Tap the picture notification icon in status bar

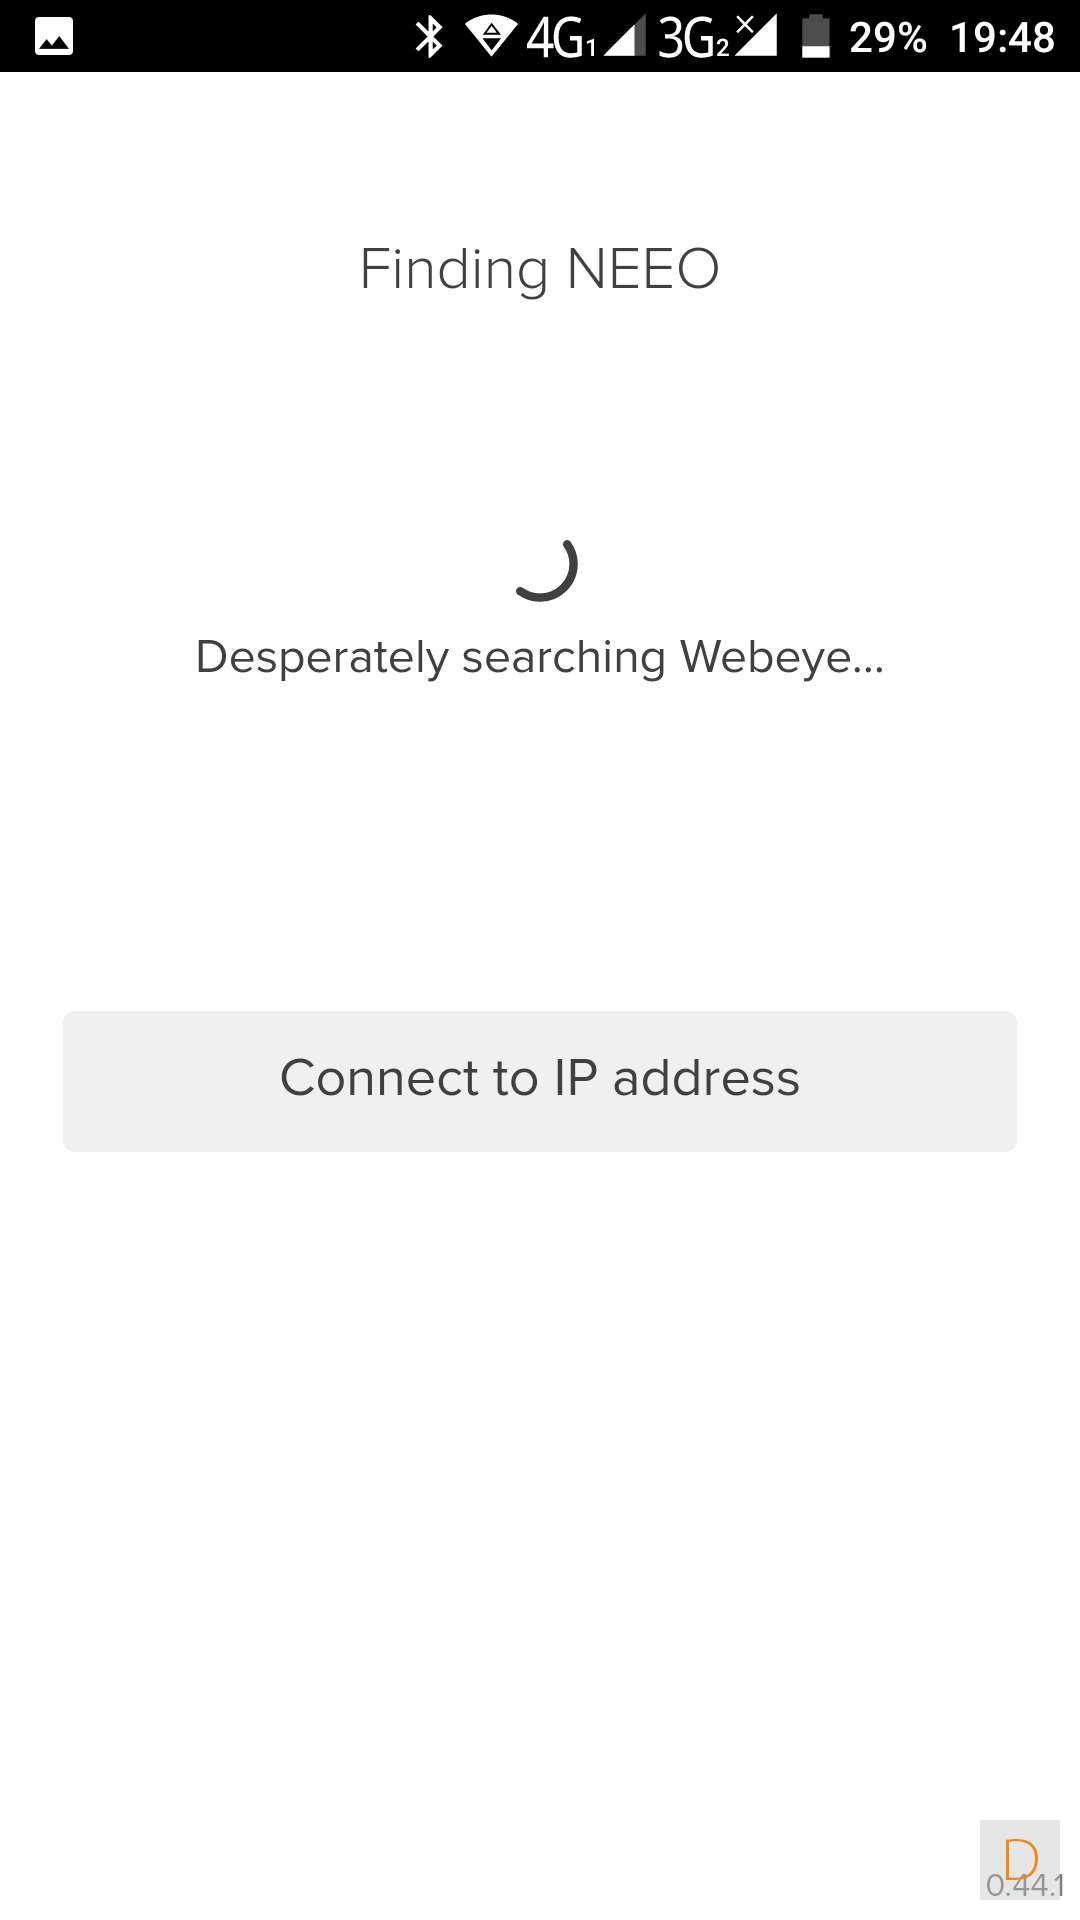(x=54, y=37)
